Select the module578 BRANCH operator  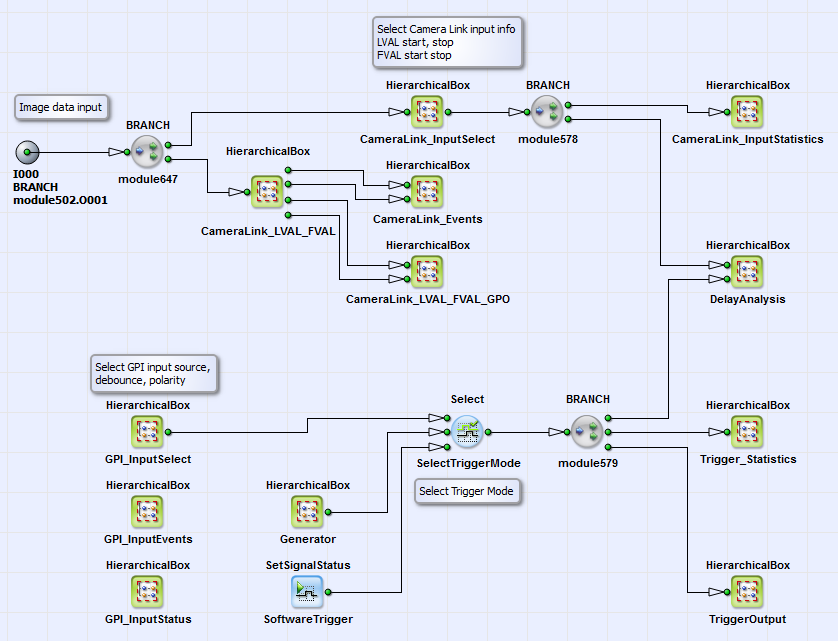point(547,113)
